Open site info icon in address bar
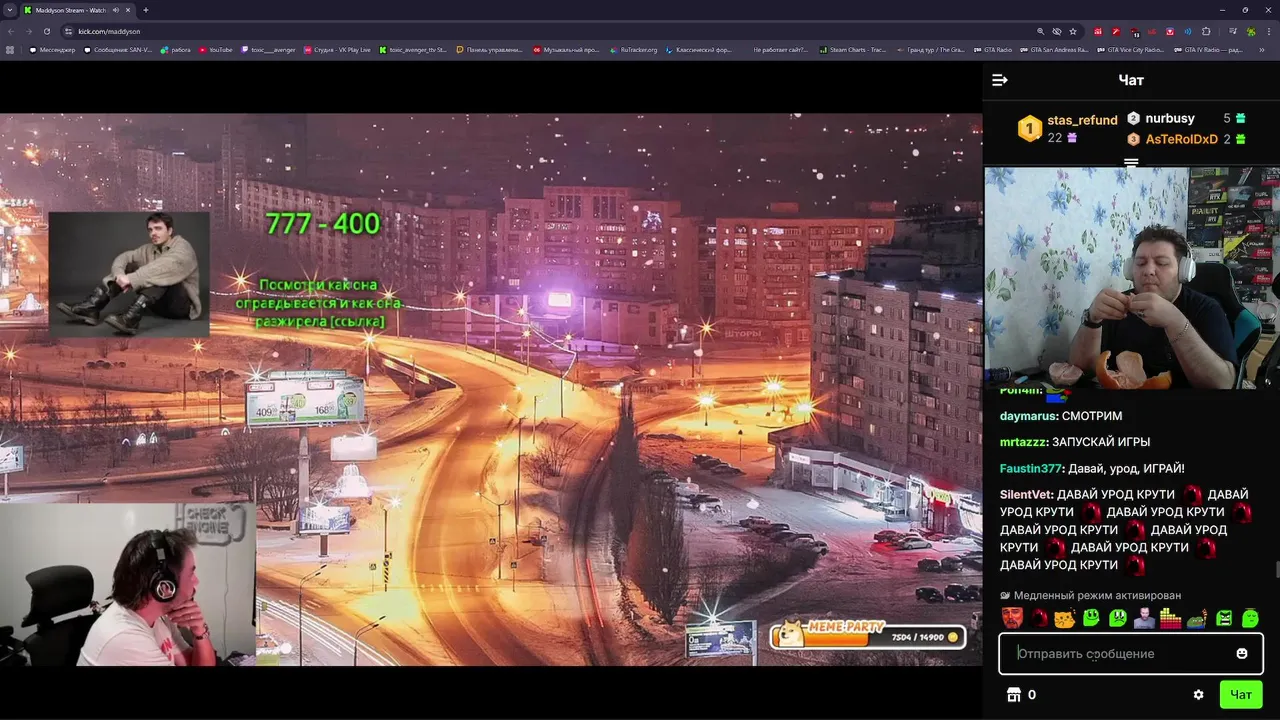The height and width of the screenshot is (720, 1280). (x=68, y=31)
